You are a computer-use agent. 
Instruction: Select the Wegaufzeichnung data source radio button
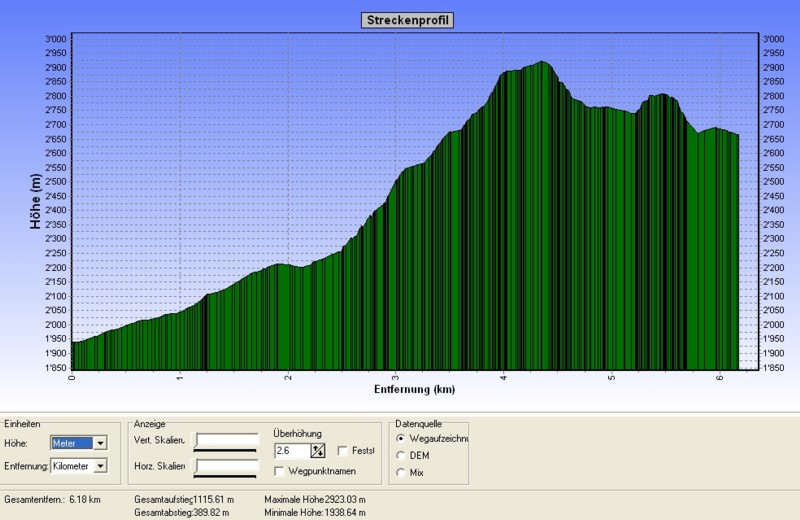402,438
